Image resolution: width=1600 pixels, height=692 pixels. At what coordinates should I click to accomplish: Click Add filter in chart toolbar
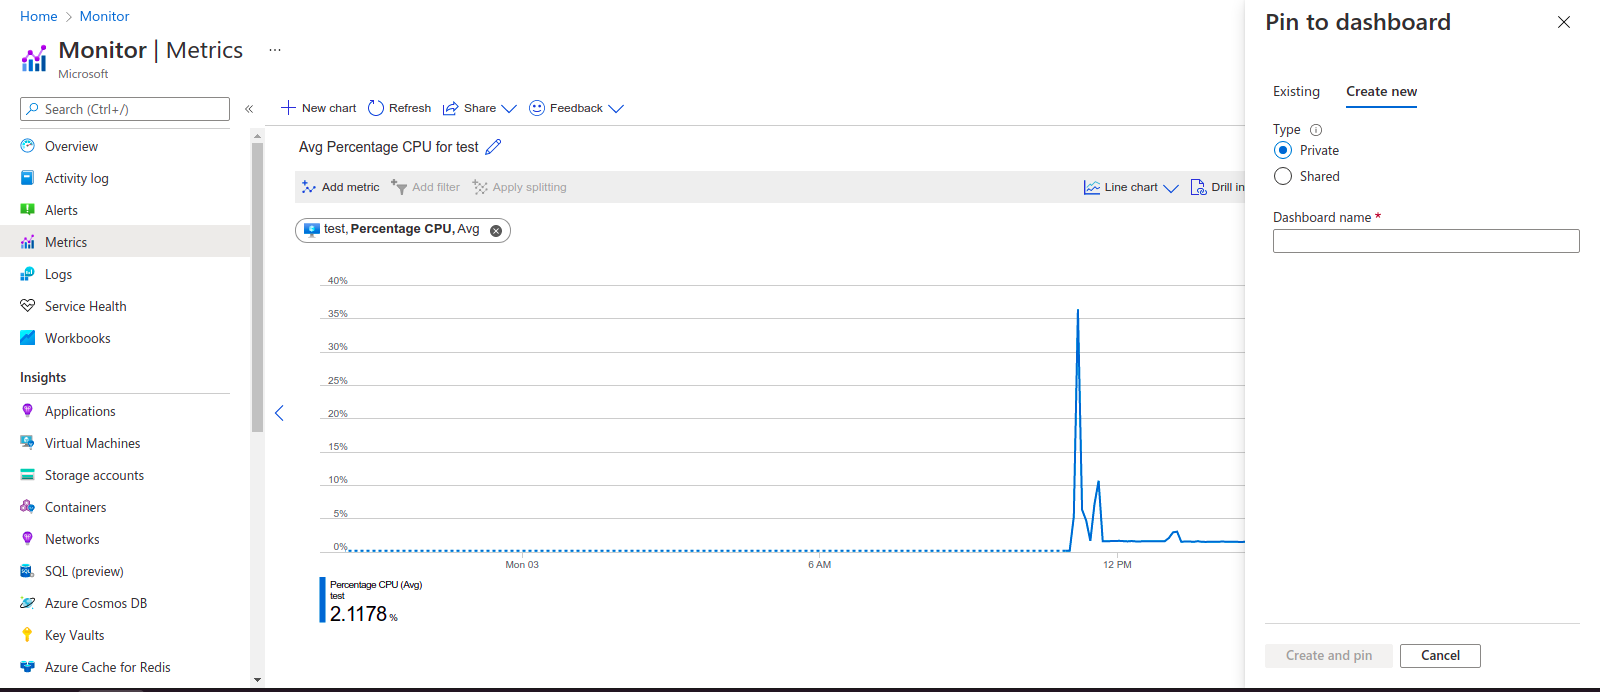click(x=426, y=187)
